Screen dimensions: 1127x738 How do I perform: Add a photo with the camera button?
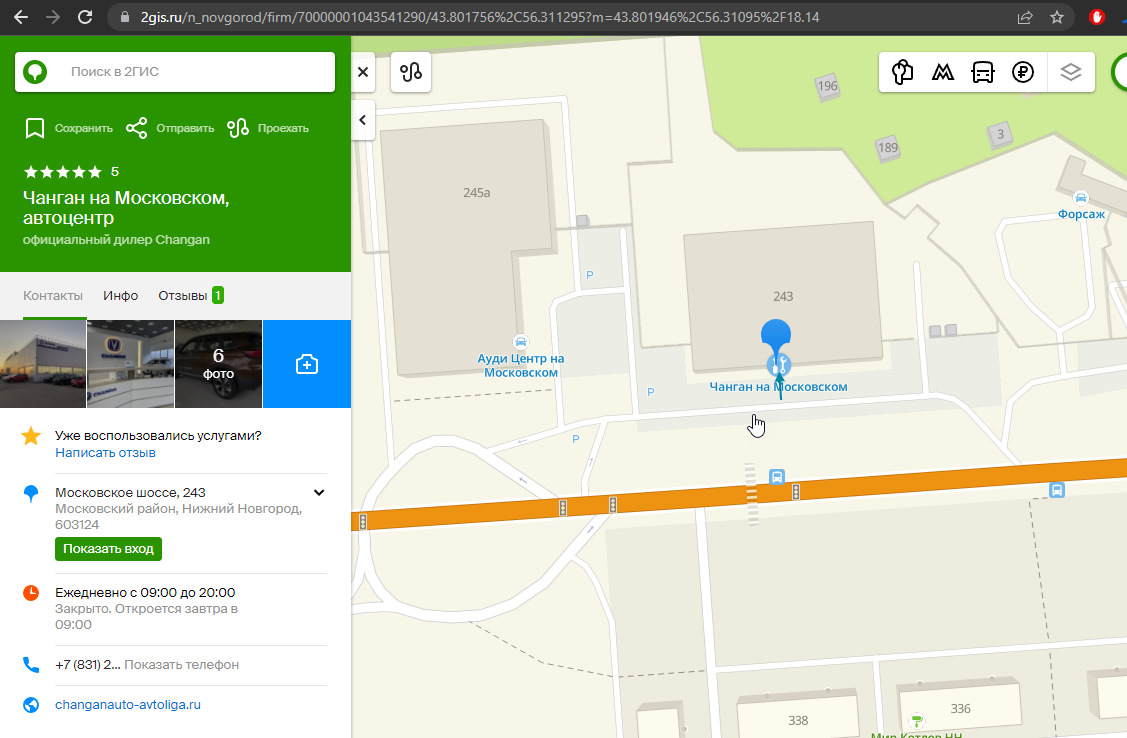(x=307, y=364)
